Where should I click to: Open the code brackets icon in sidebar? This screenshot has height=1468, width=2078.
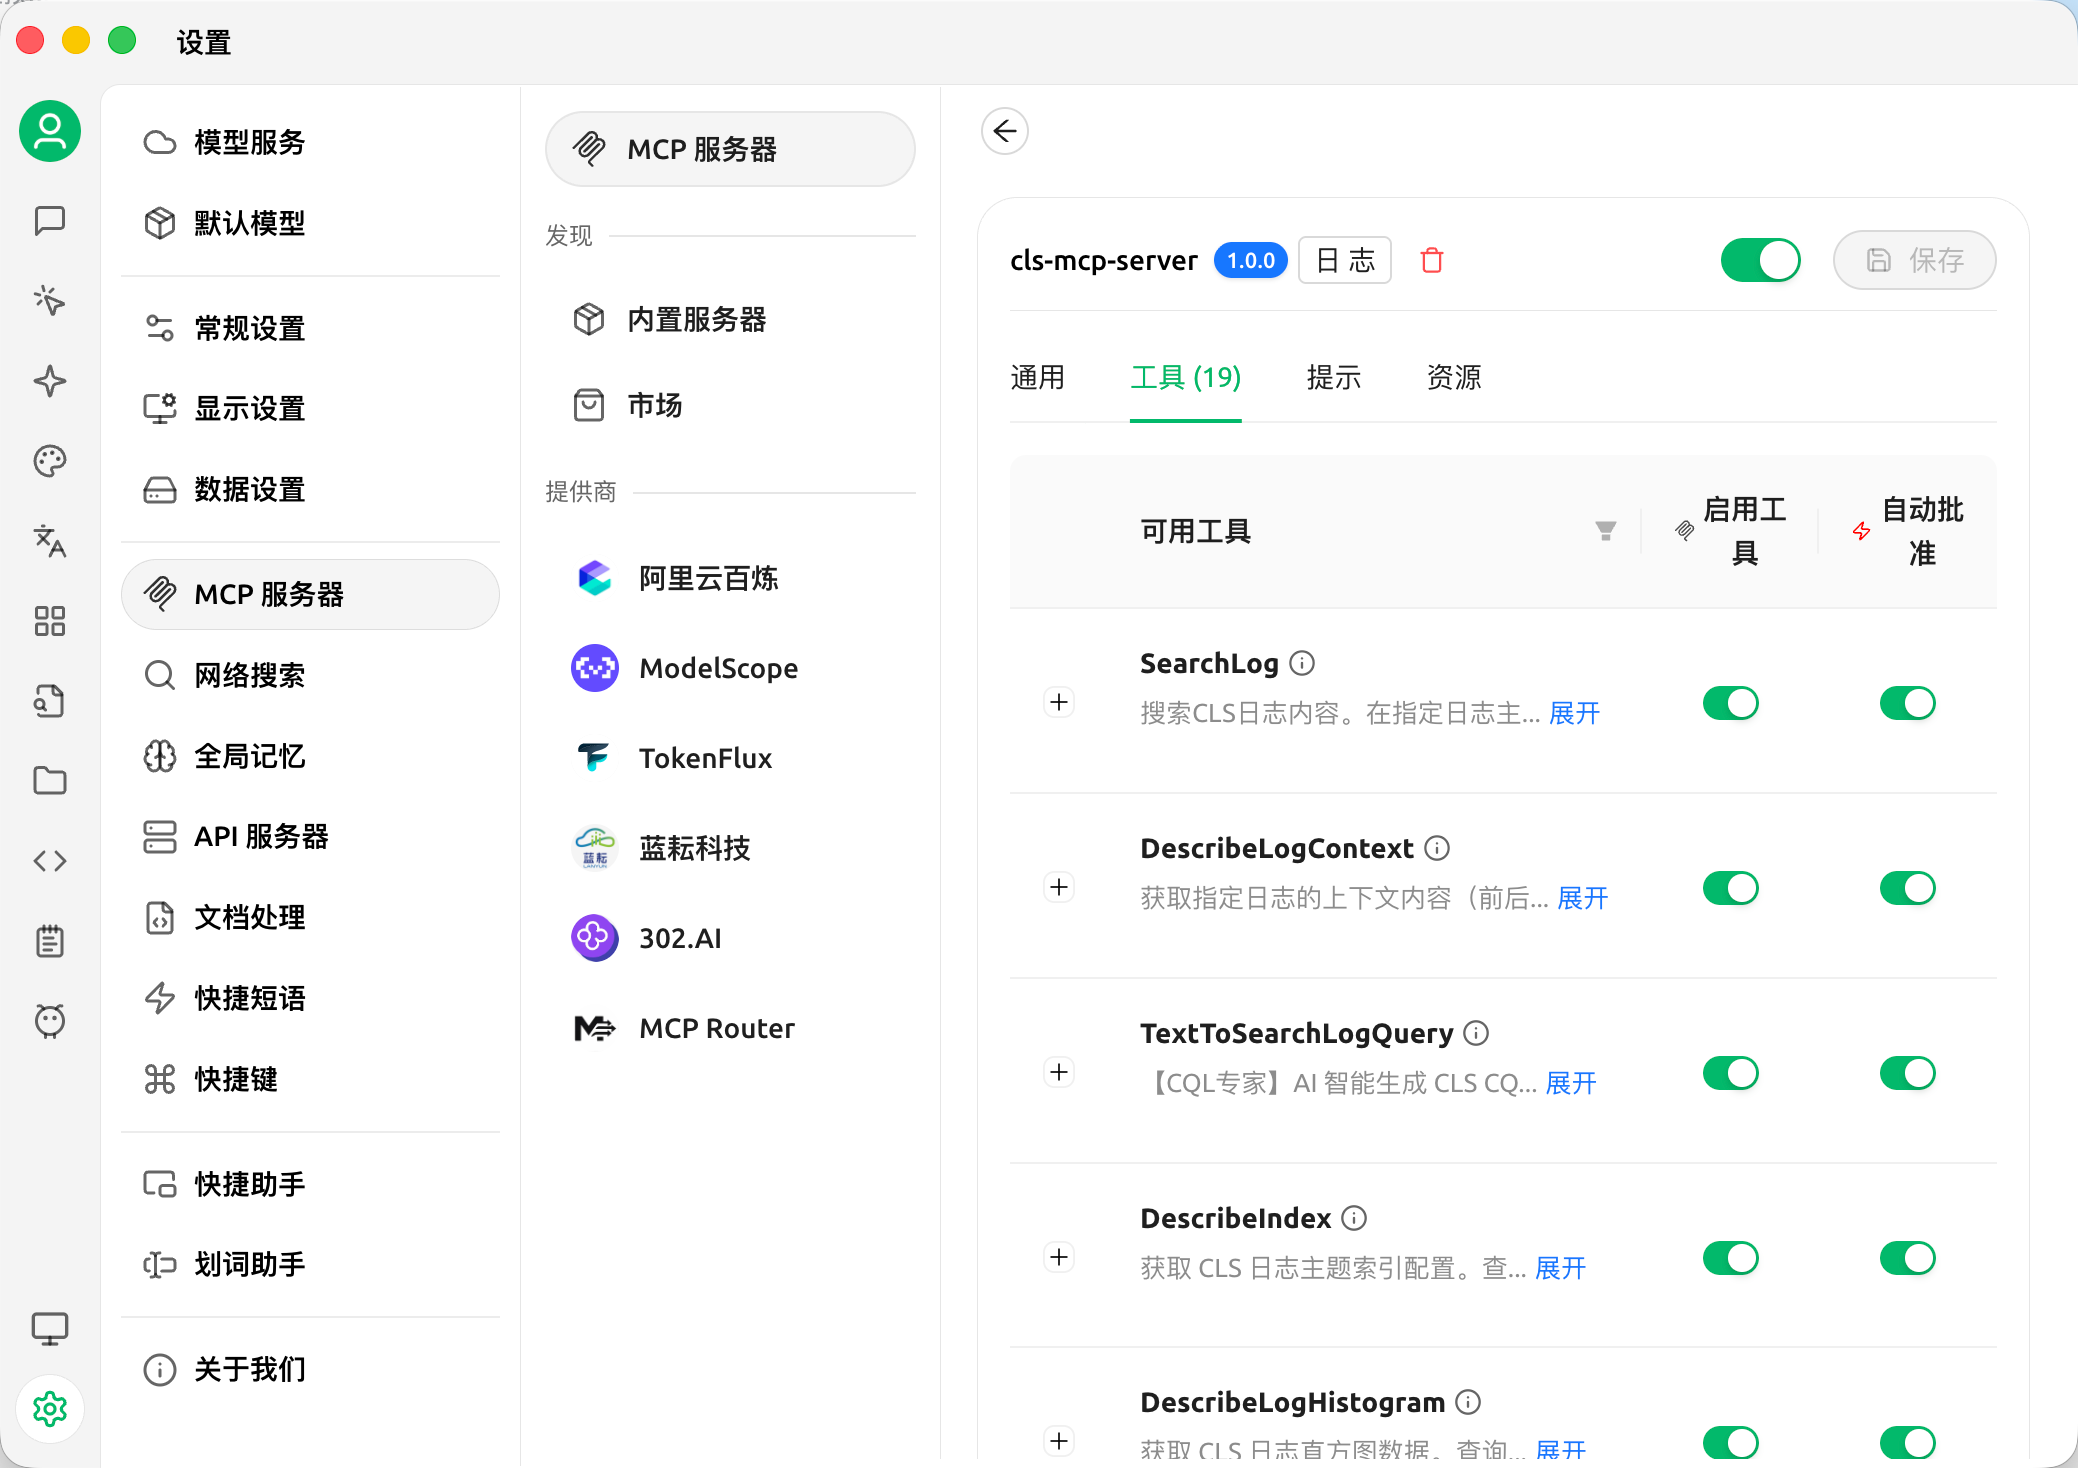coord(50,861)
